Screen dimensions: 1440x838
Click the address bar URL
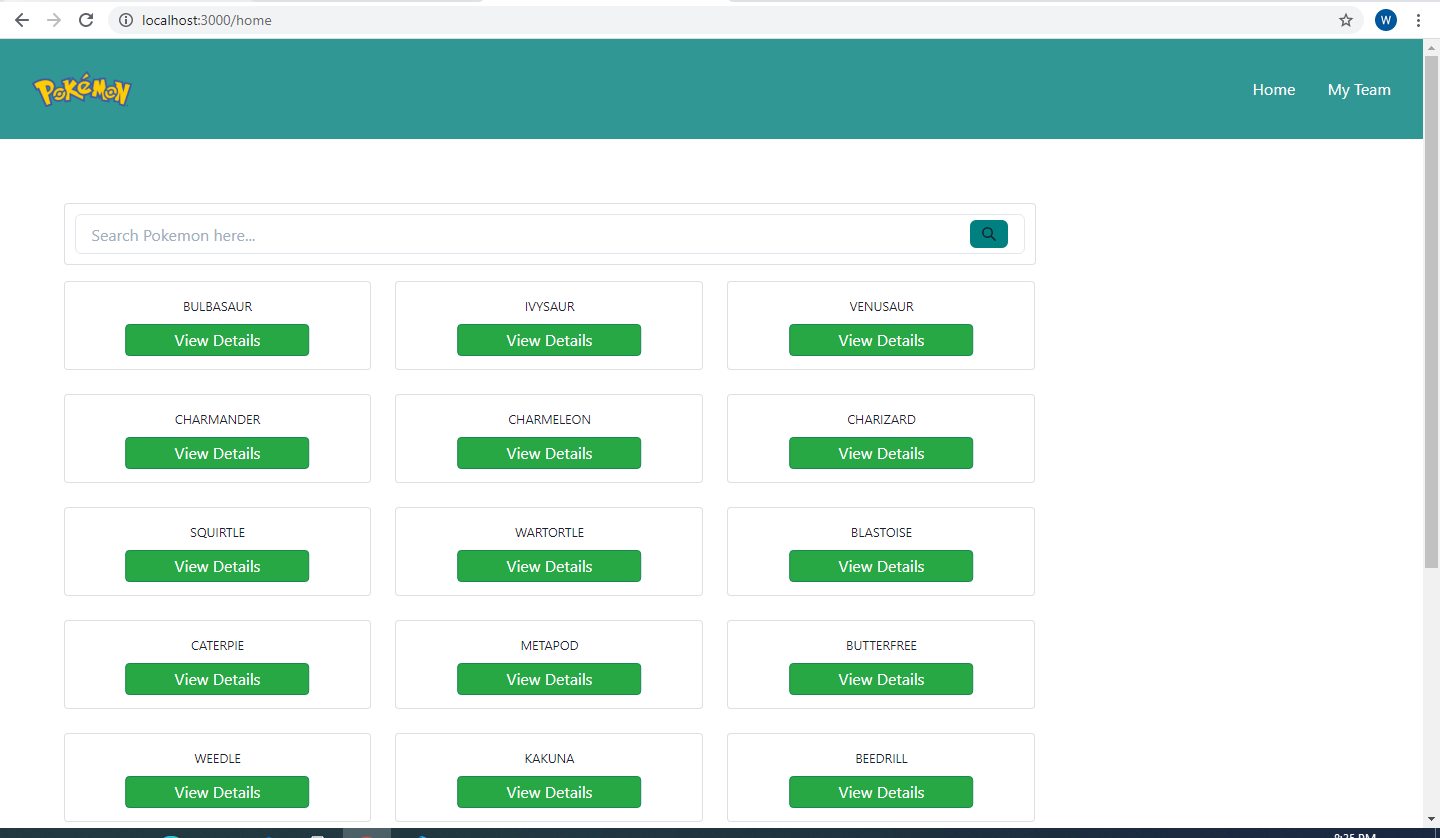tap(207, 20)
